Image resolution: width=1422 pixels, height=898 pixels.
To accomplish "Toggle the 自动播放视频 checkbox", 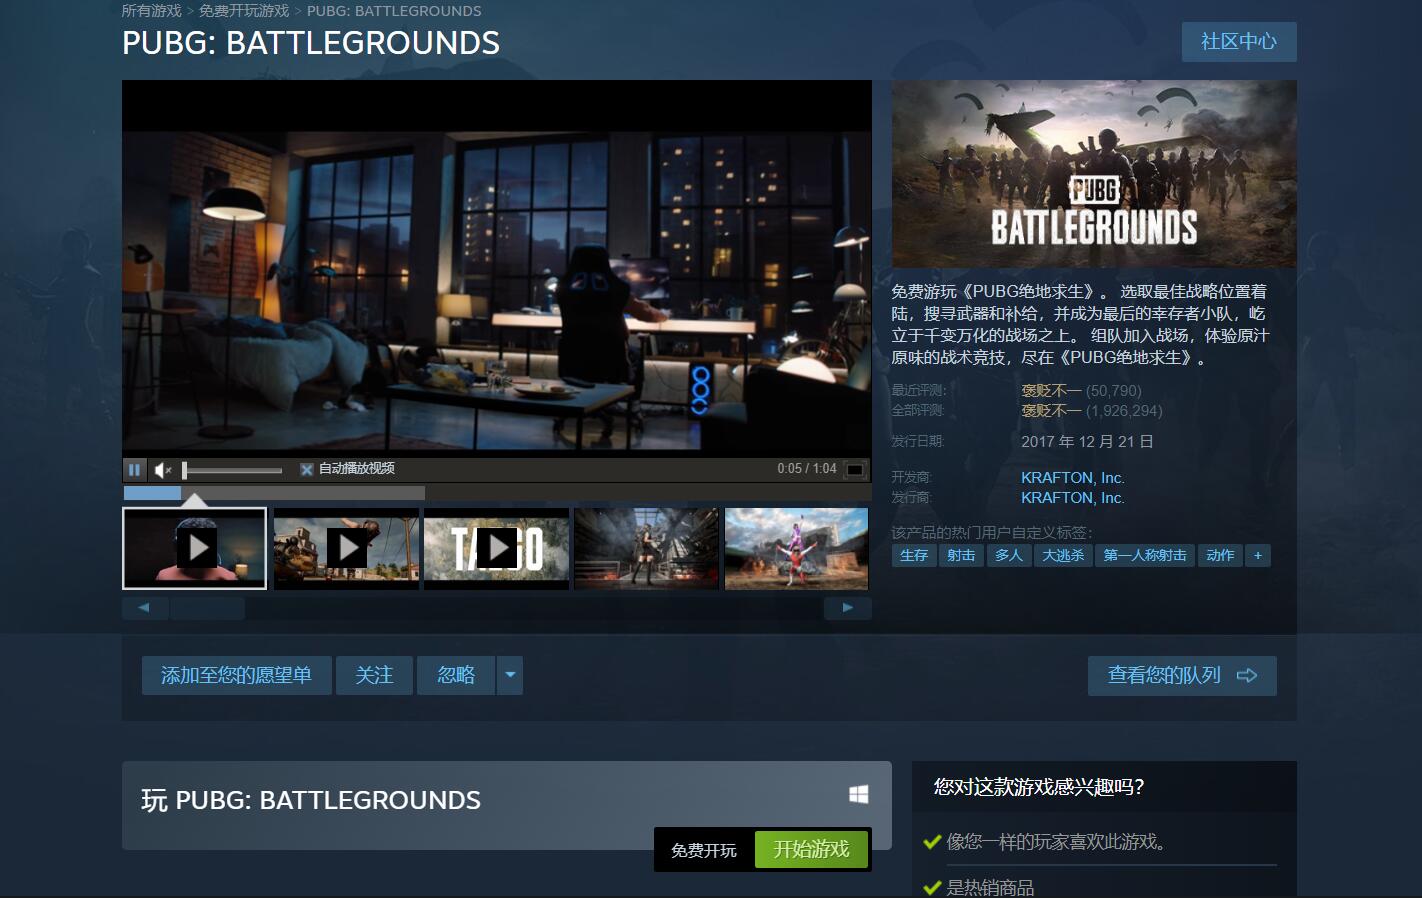I will (x=307, y=469).
